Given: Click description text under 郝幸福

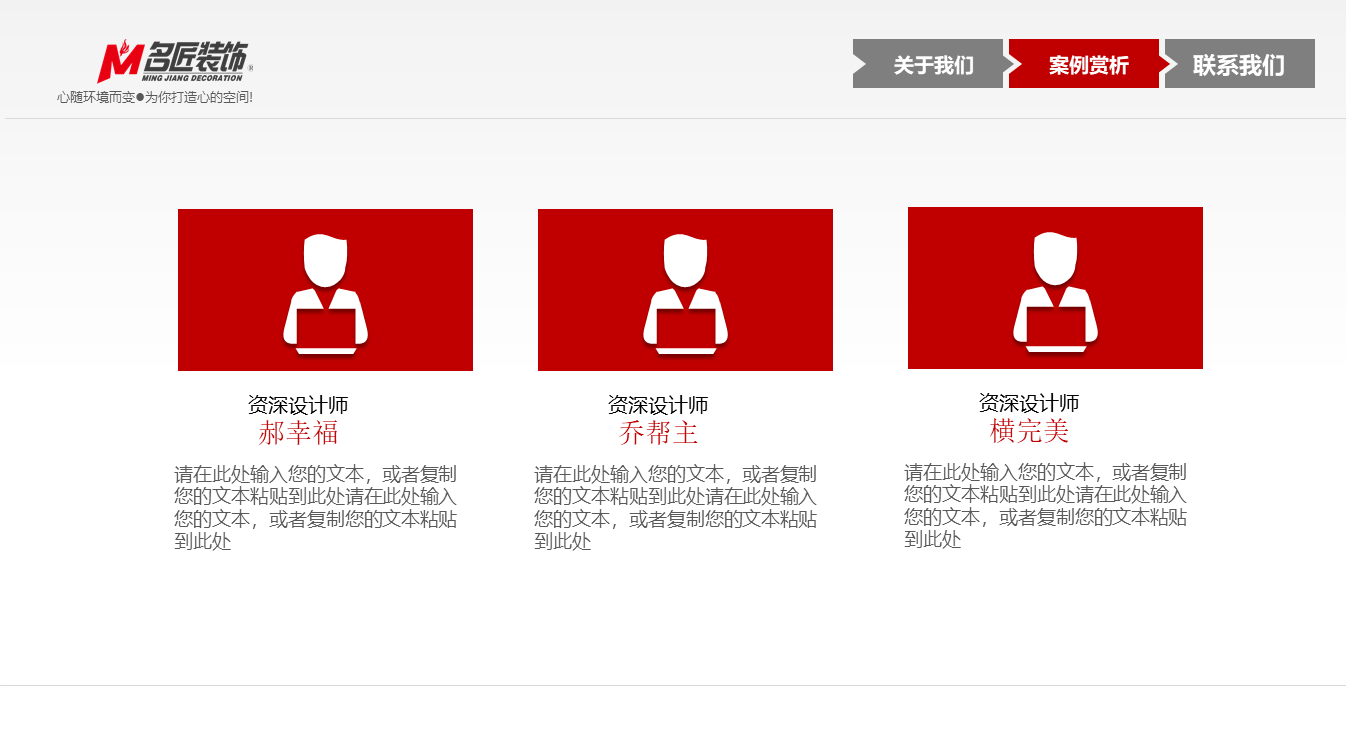Looking at the screenshot, I should 315,507.
